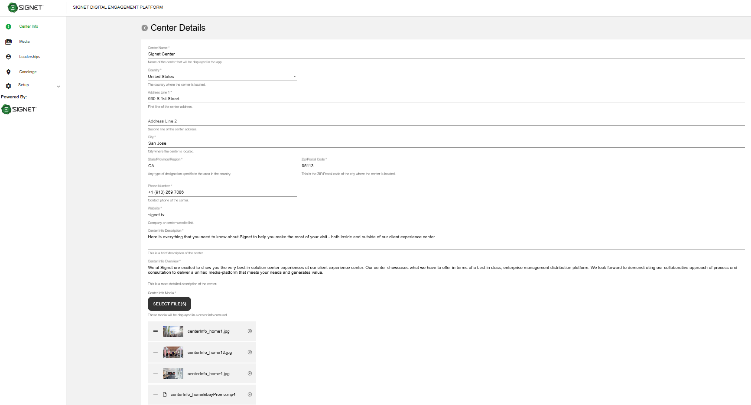This screenshot has width=751, height=405.
Task: Click the third media file name text
Action: [208, 373]
